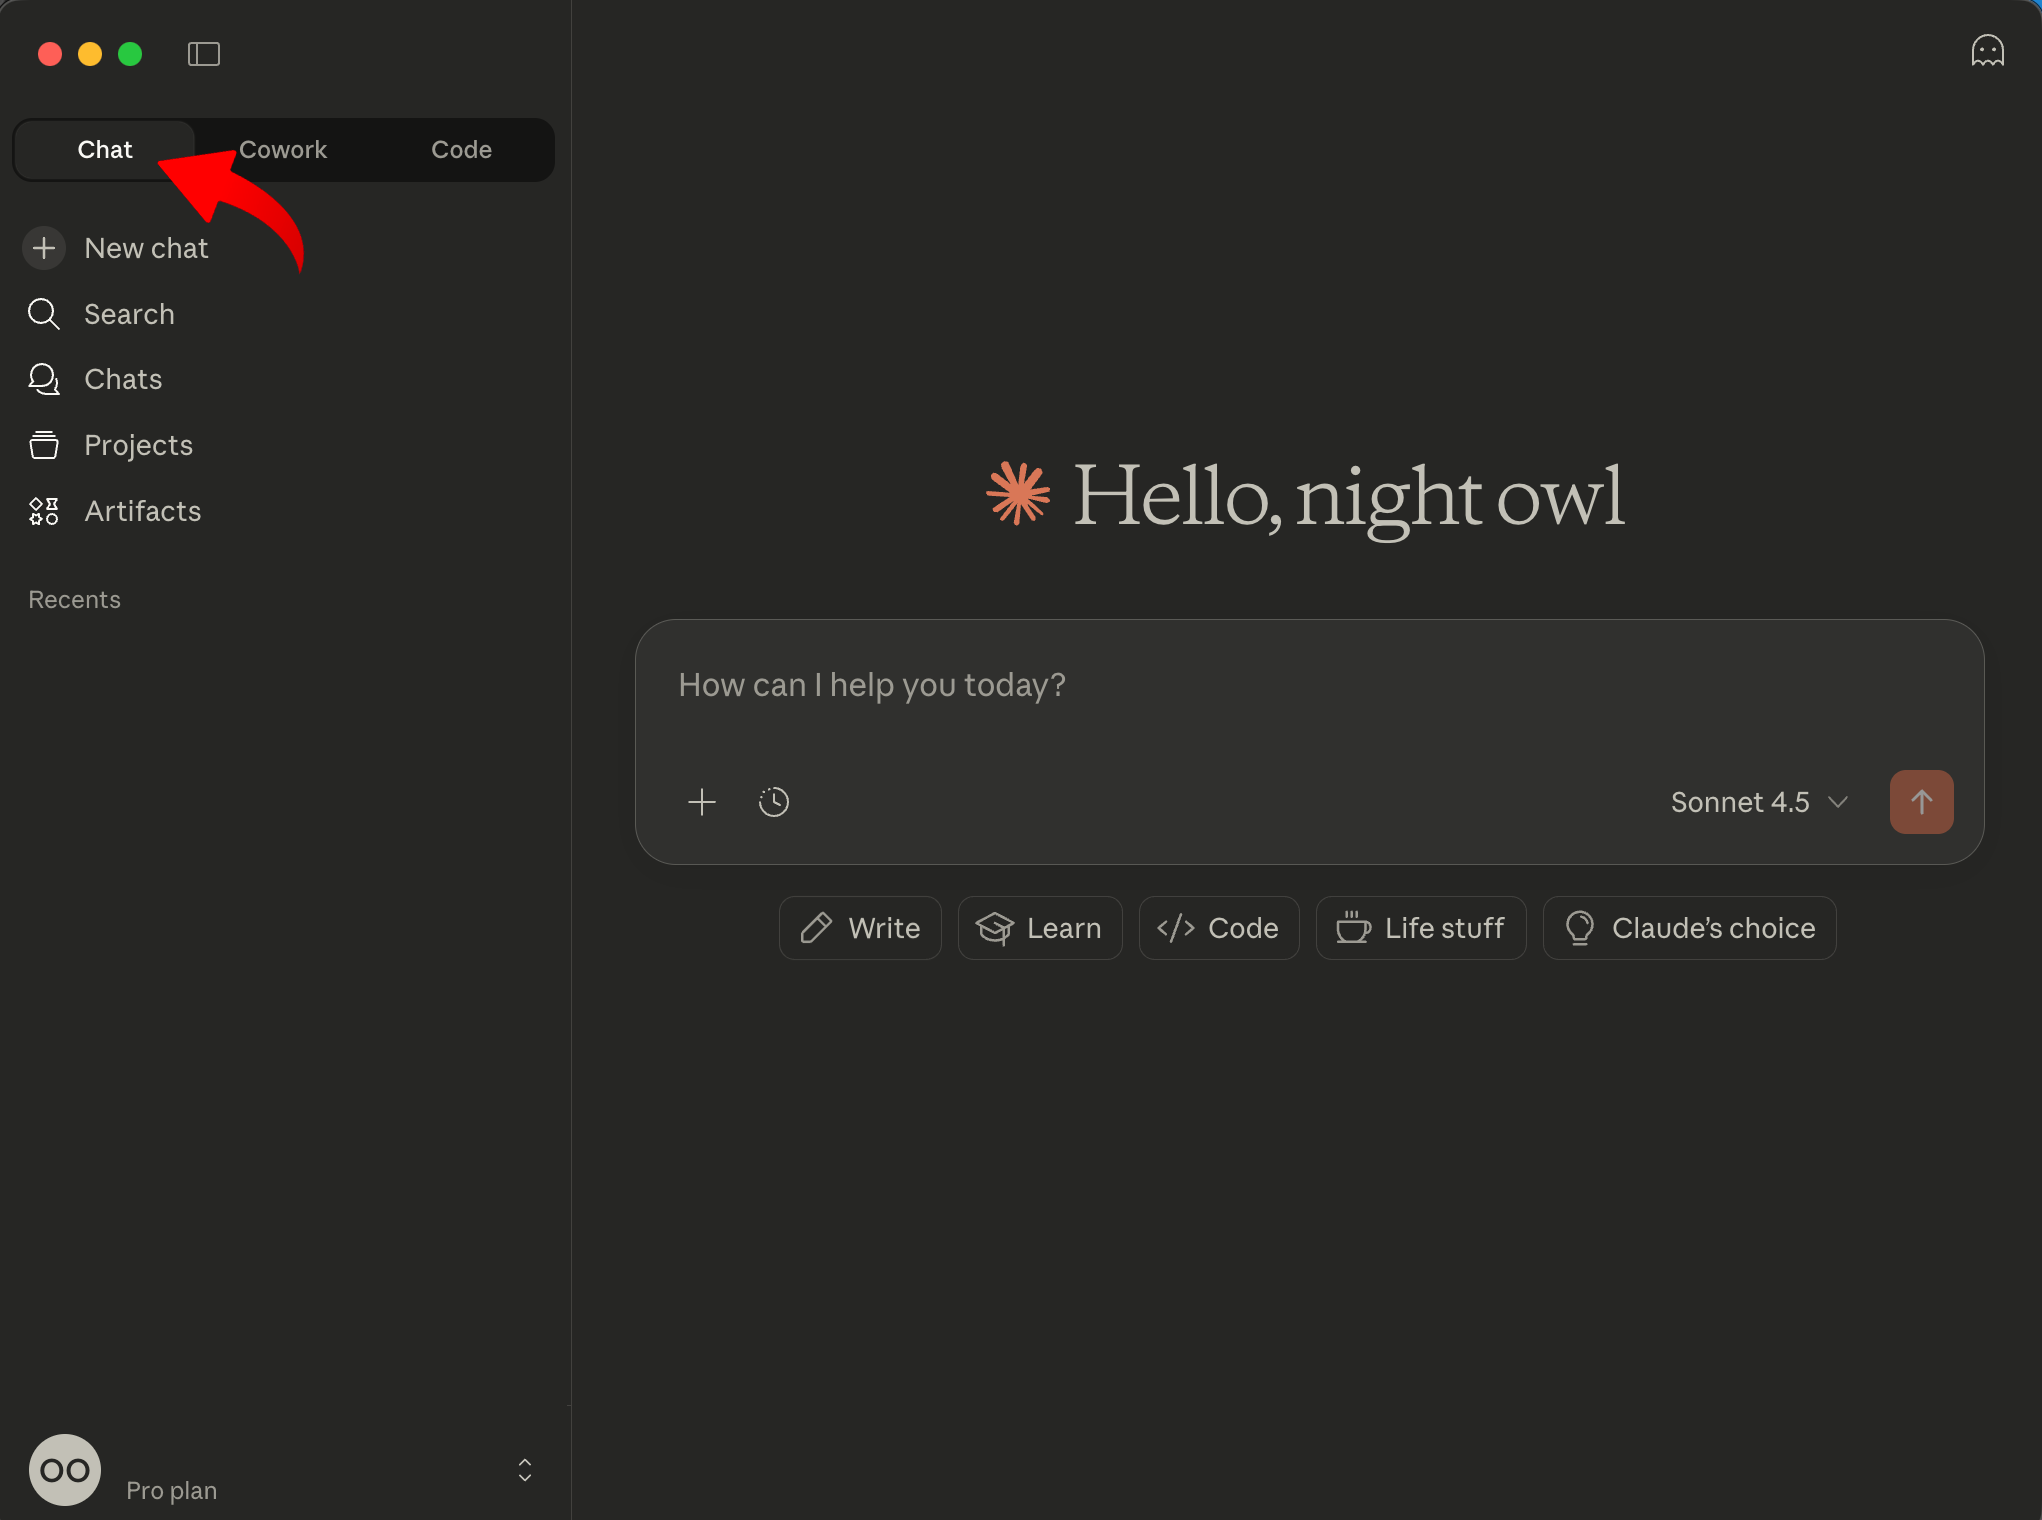
Task: Select the Chat tab
Action: 104,150
